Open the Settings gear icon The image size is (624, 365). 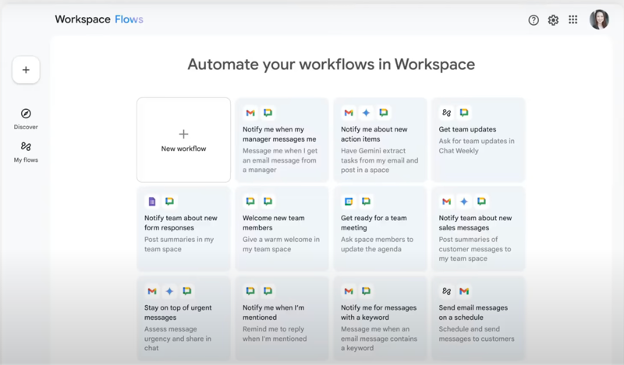click(x=553, y=20)
